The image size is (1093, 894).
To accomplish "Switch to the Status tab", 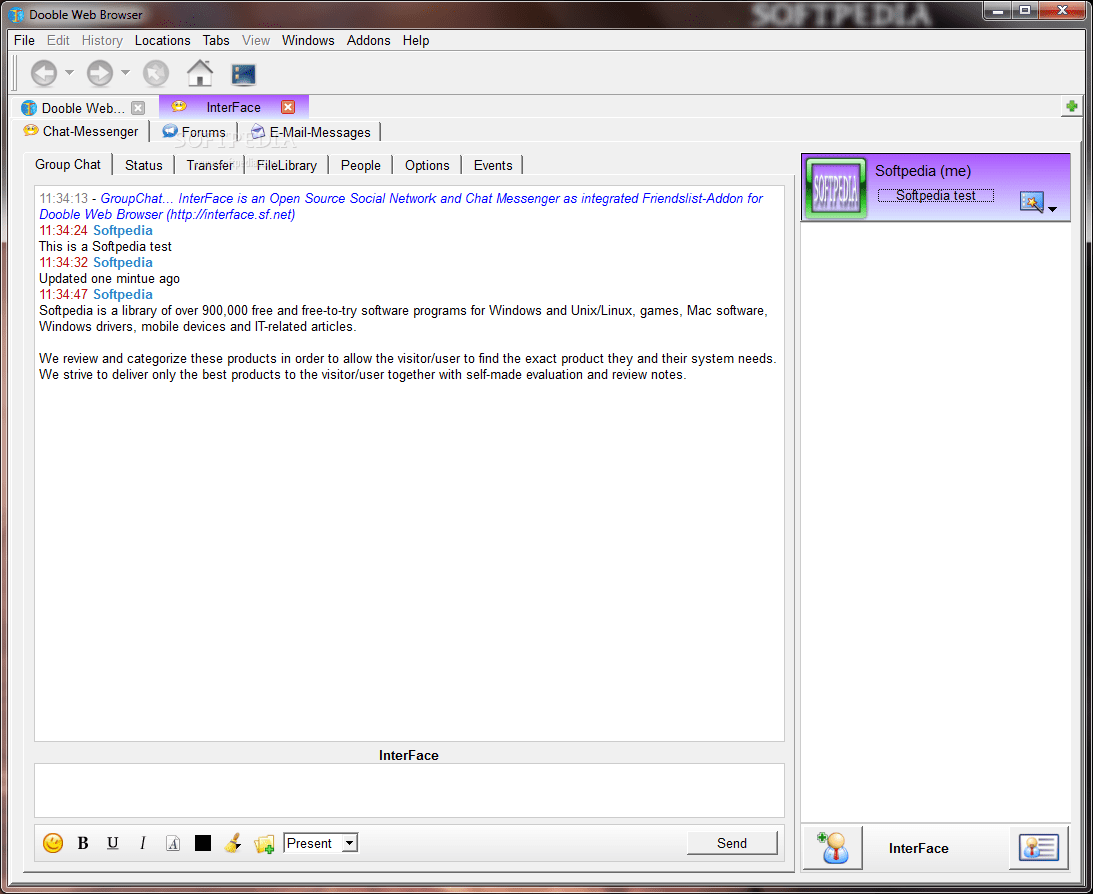I will [x=144, y=165].
